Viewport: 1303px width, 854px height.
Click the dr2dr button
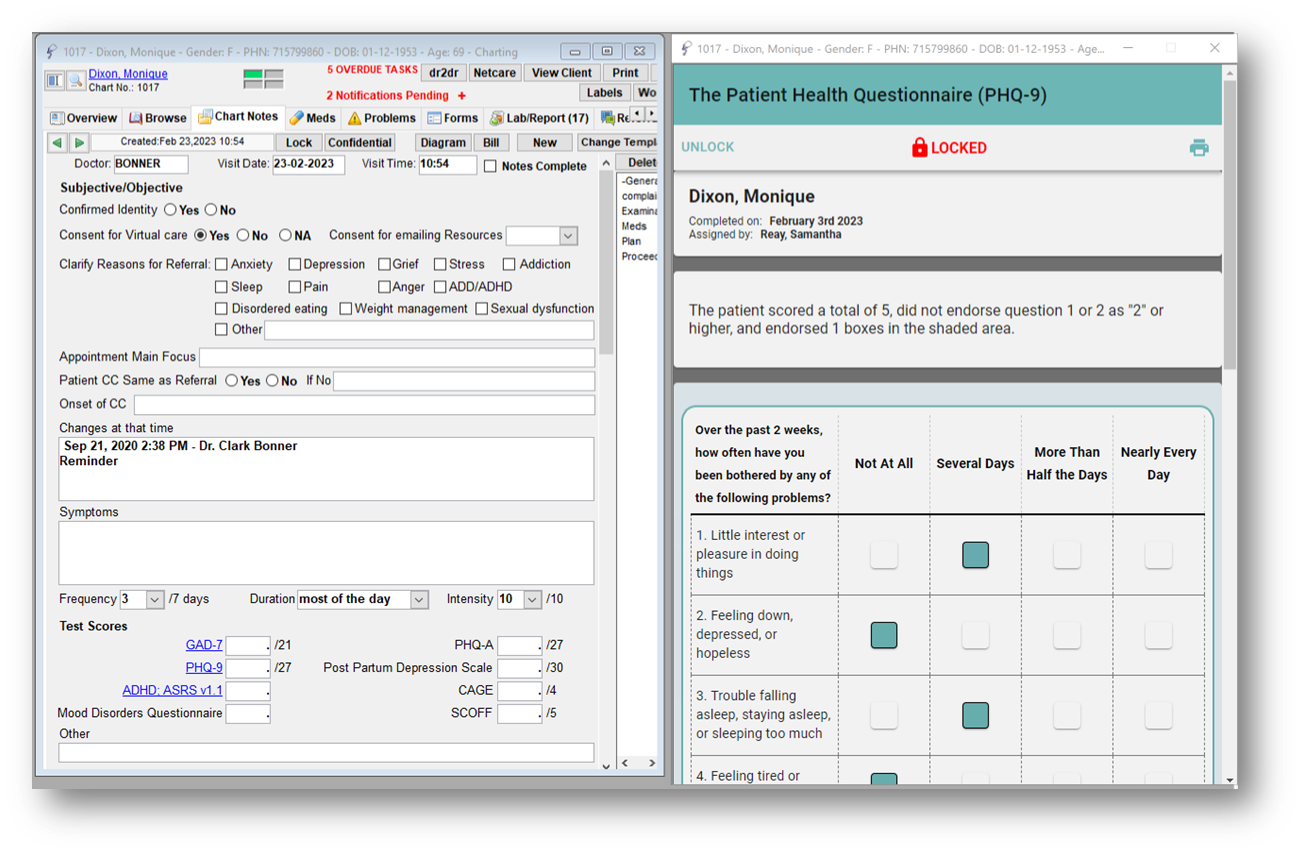click(x=443, y=73)
